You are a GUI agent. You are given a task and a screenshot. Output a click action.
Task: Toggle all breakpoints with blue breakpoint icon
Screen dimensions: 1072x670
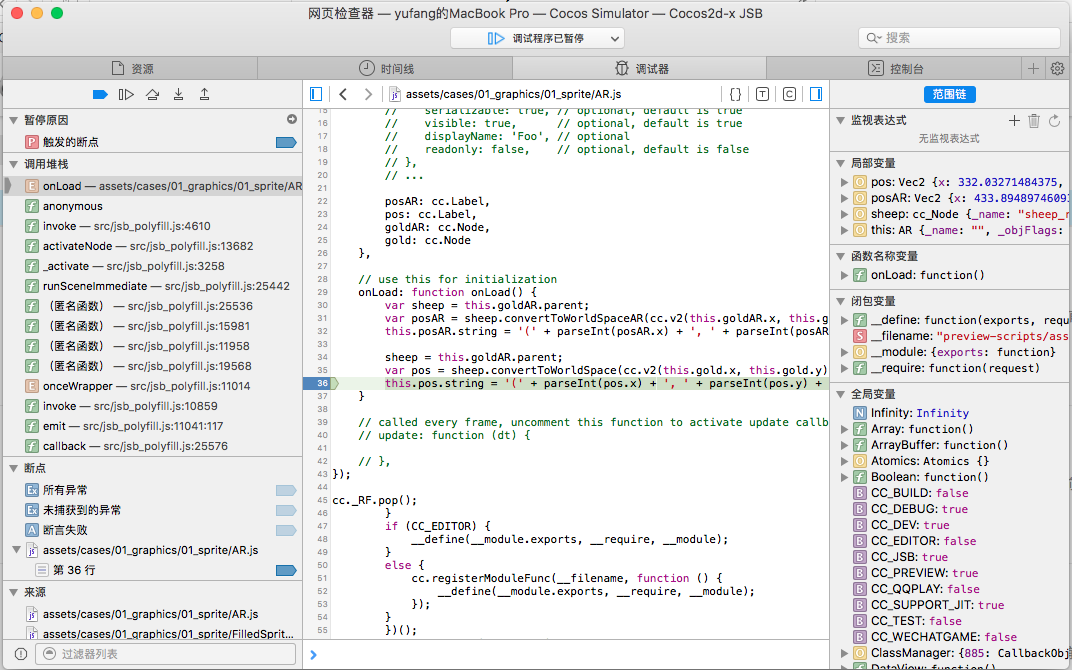coord(100,94)
